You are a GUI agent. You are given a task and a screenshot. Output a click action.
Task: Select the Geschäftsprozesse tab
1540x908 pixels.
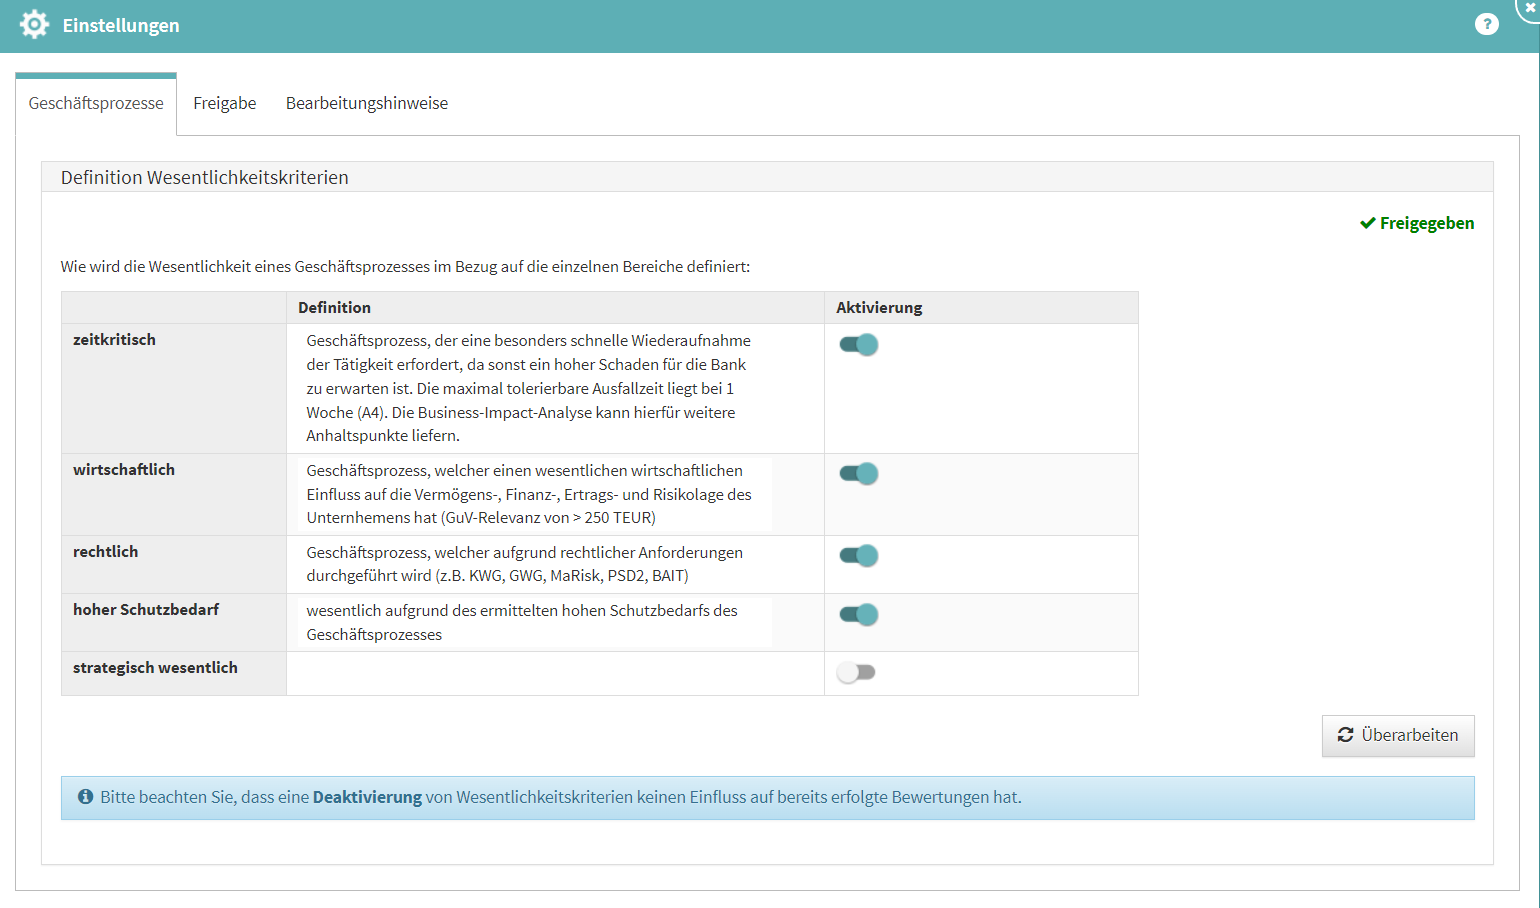point(96,104)
